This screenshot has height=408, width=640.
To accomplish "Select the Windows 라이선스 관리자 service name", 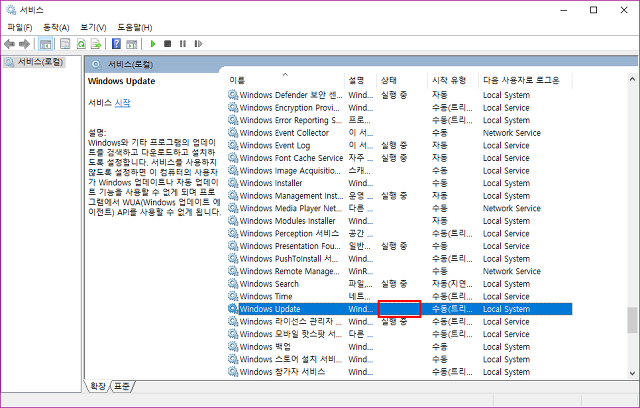I will (x=291, y=322).
